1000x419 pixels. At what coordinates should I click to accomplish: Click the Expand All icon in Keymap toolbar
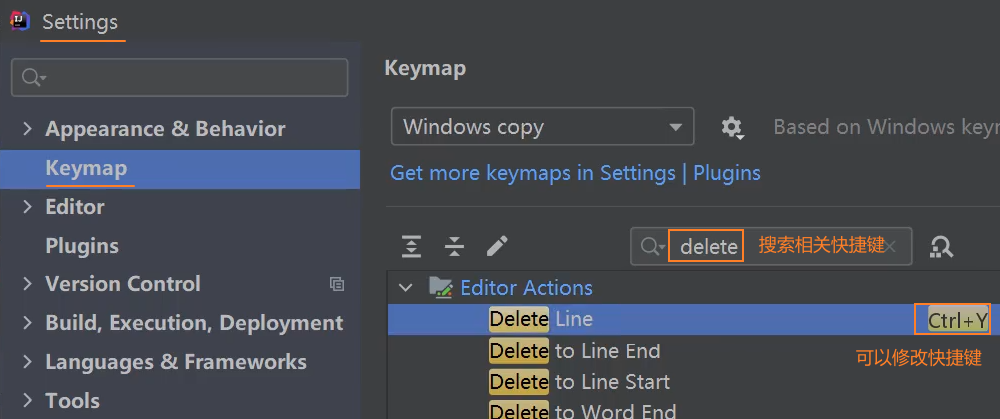pos(411,246)
